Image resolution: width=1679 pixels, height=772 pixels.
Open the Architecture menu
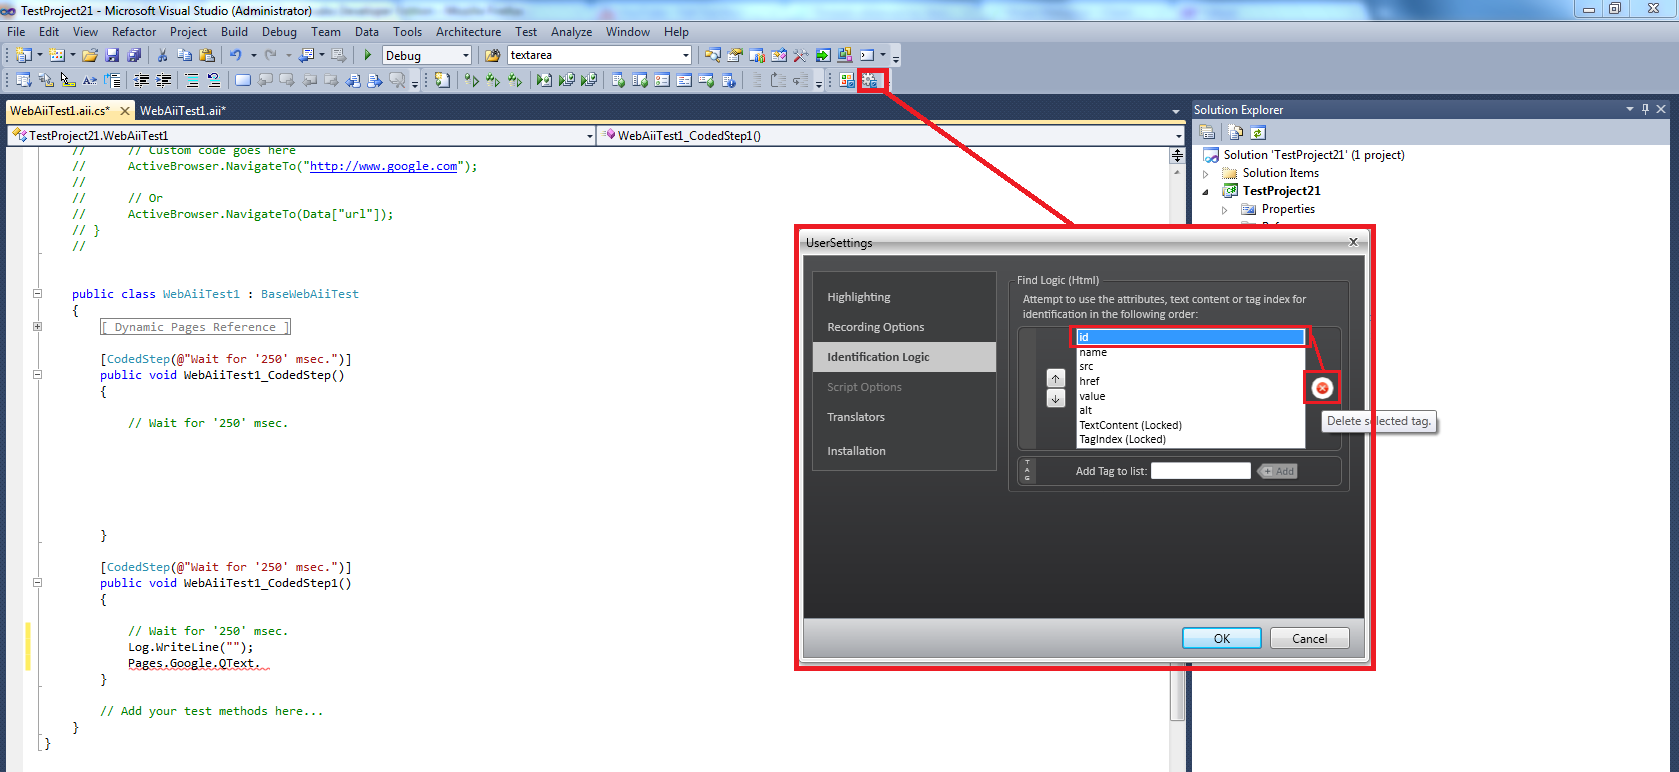(x=468, y=32)
